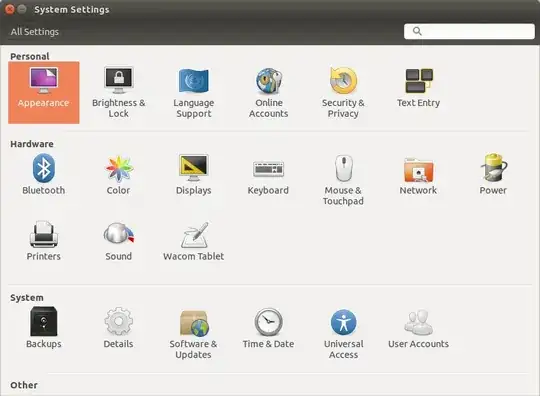Open the Color management panel

[118, 175]
